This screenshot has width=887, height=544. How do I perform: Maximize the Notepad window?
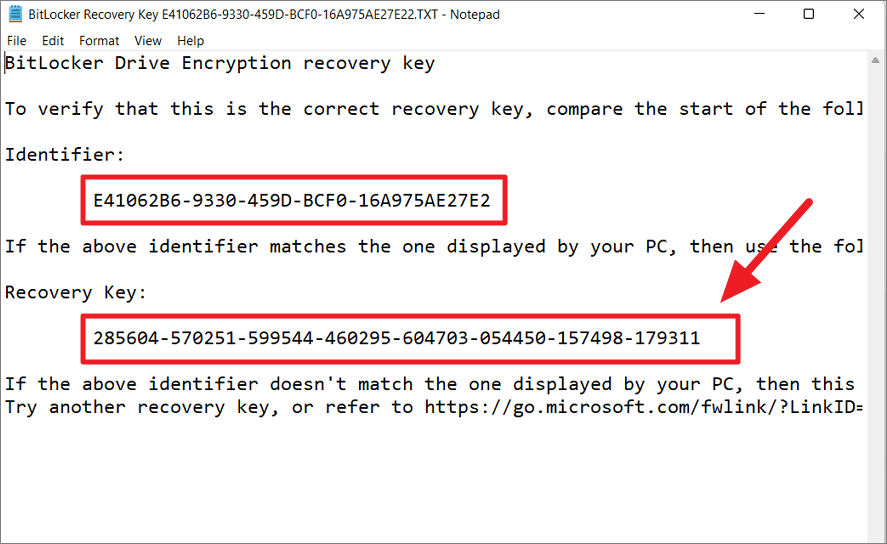809,14
